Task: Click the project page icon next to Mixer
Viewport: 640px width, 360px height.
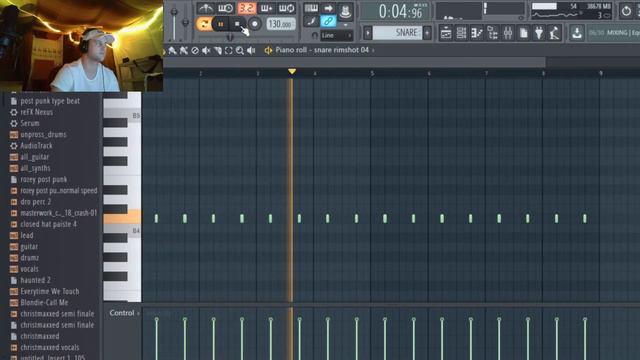Action: click(524, 33)
